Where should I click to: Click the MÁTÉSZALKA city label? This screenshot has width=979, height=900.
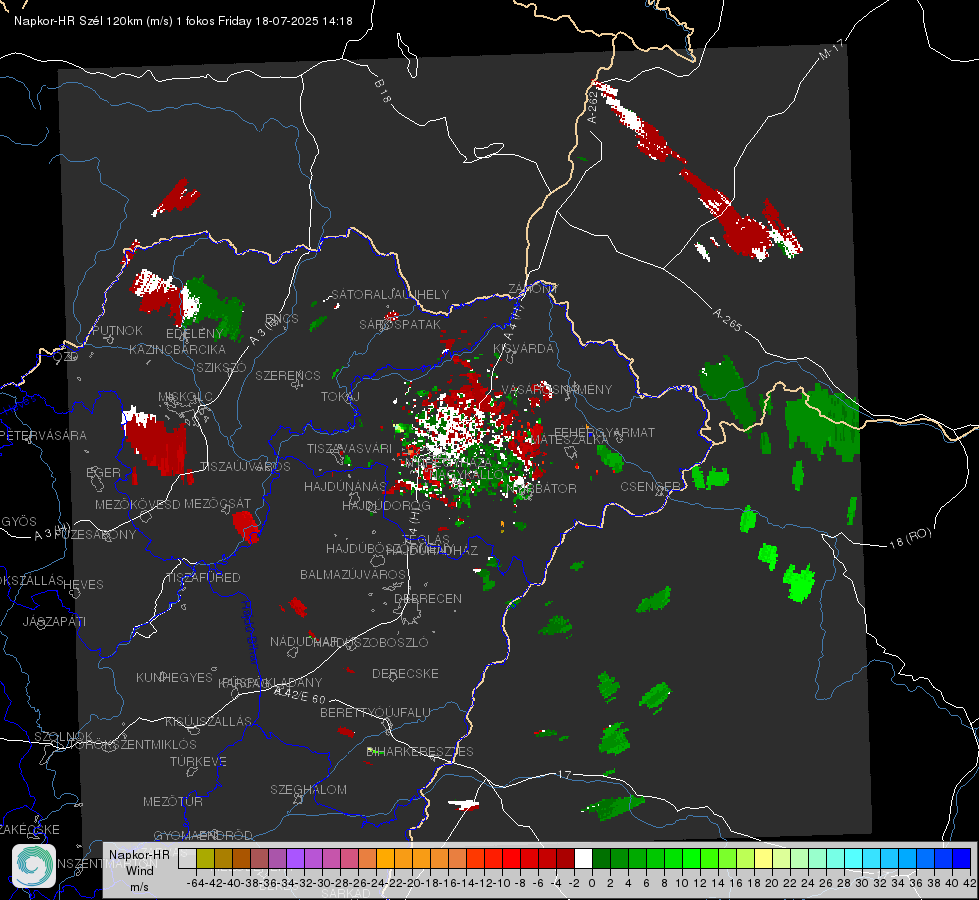click(569, 440)
